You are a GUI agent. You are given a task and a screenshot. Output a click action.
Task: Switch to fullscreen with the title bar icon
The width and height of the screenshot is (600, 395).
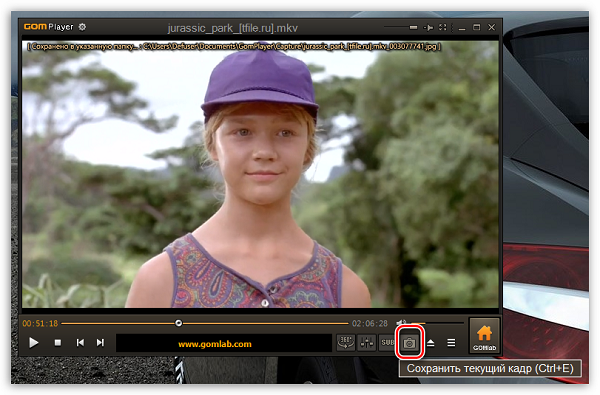[443, 27]
